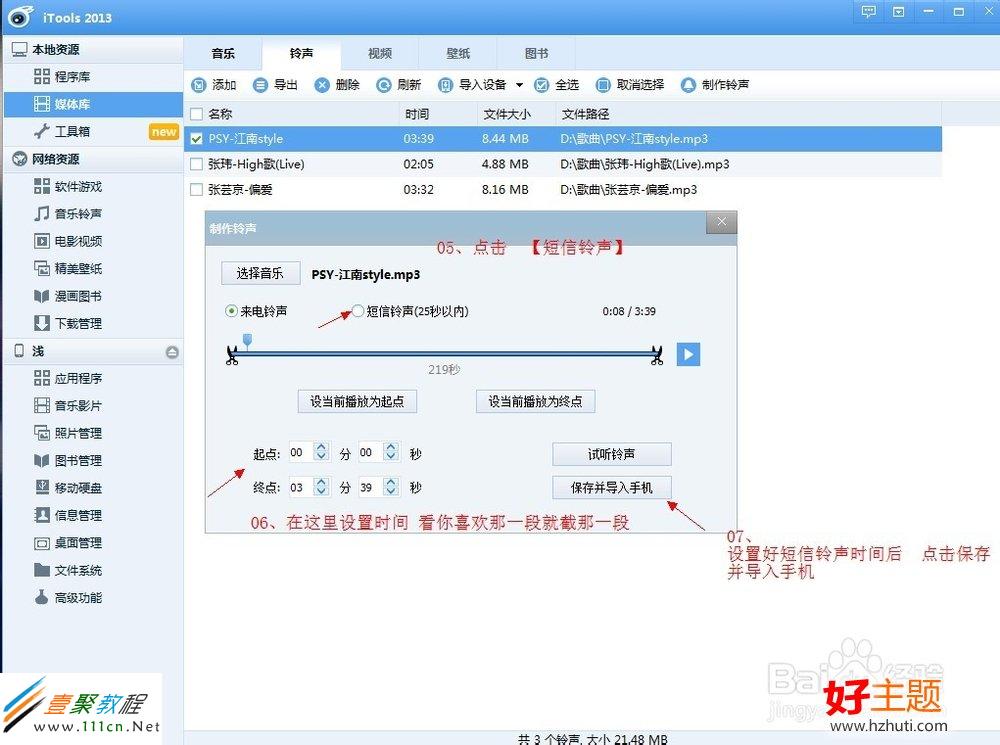Screen dimensions: 1000x745
Task: Open the title bar dropdown menu icon
Action: pyautogui.click(x=899, y=11)
